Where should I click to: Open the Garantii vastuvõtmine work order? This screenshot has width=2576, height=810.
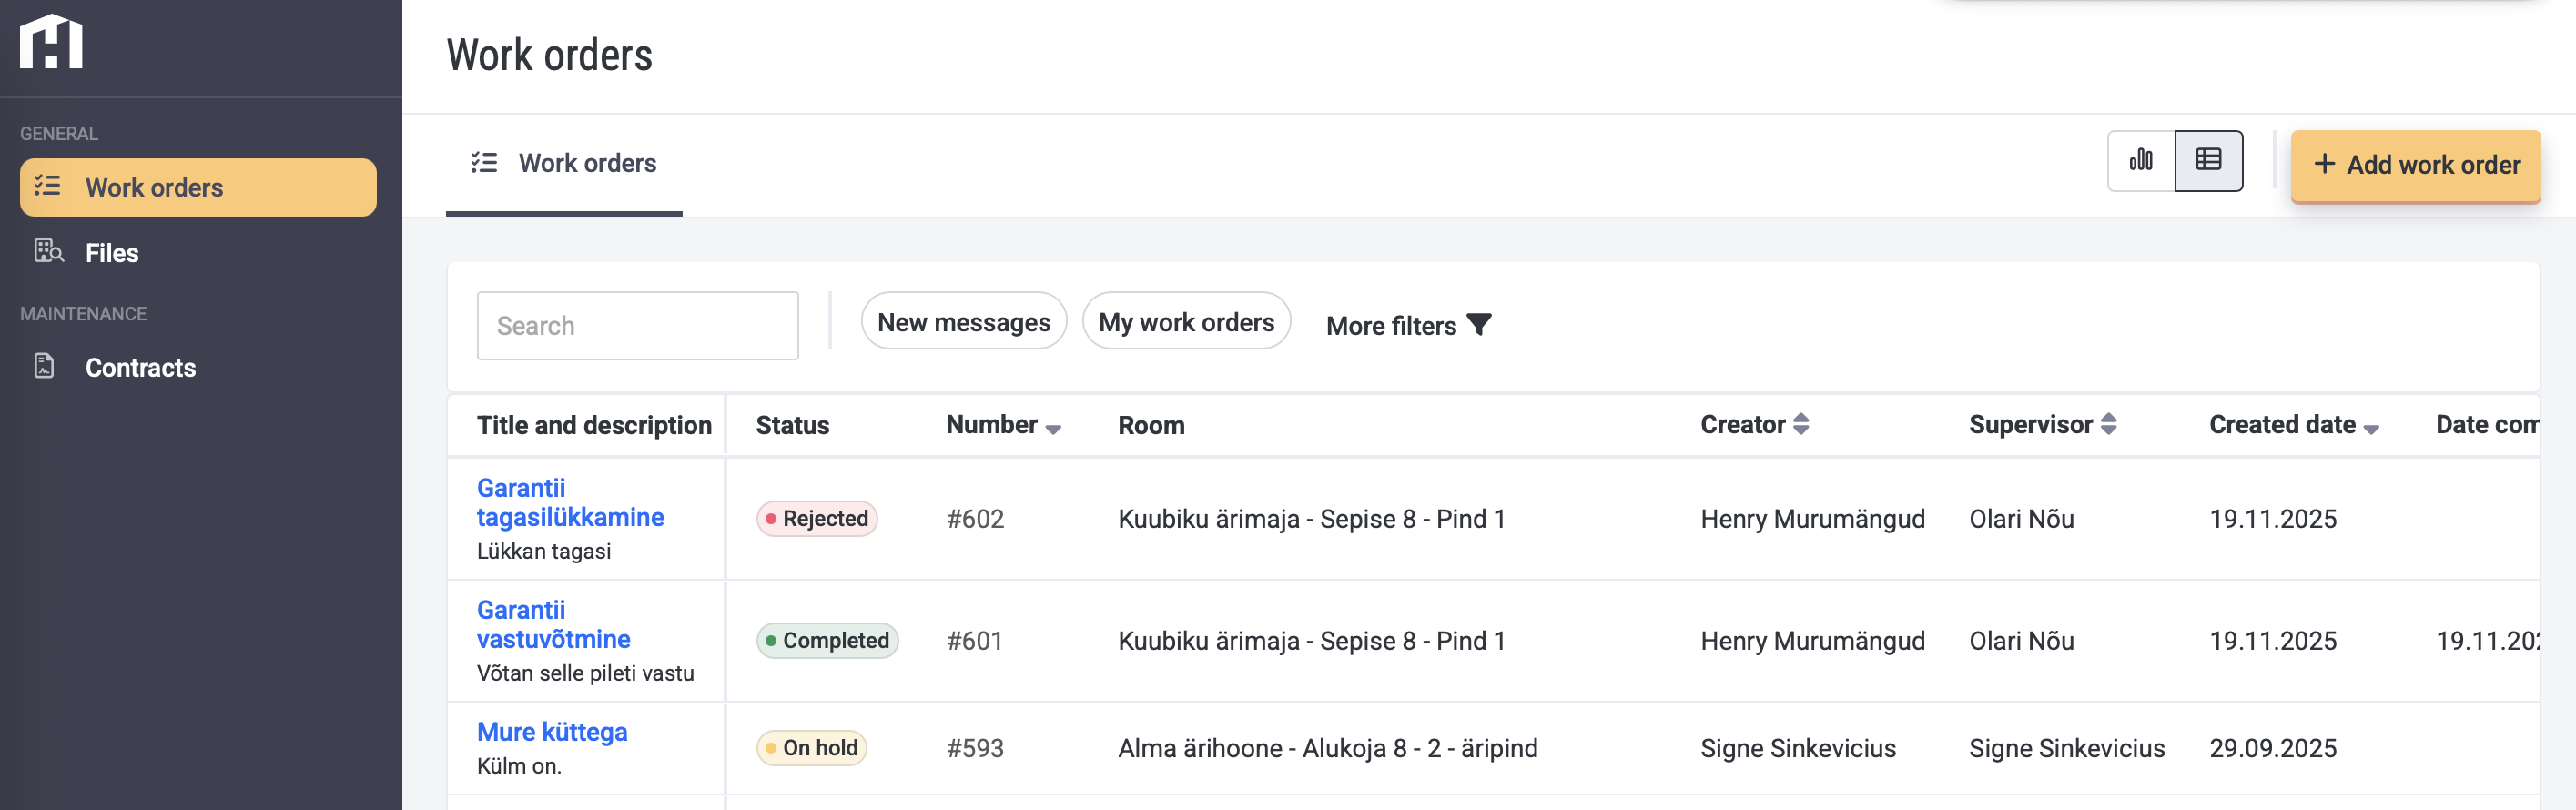click(553, 624)
